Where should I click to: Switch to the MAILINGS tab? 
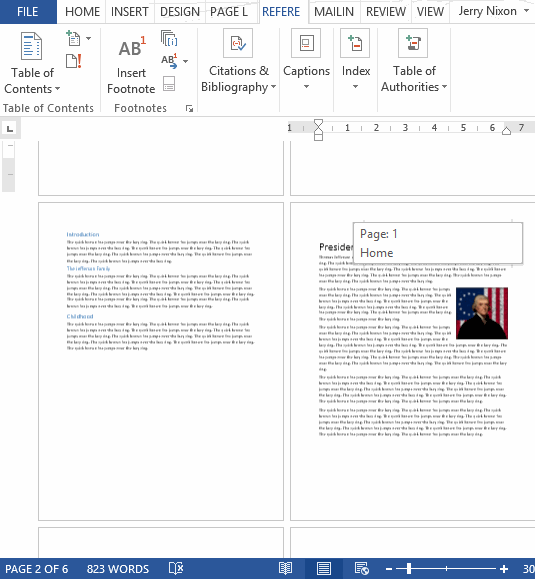334,12
